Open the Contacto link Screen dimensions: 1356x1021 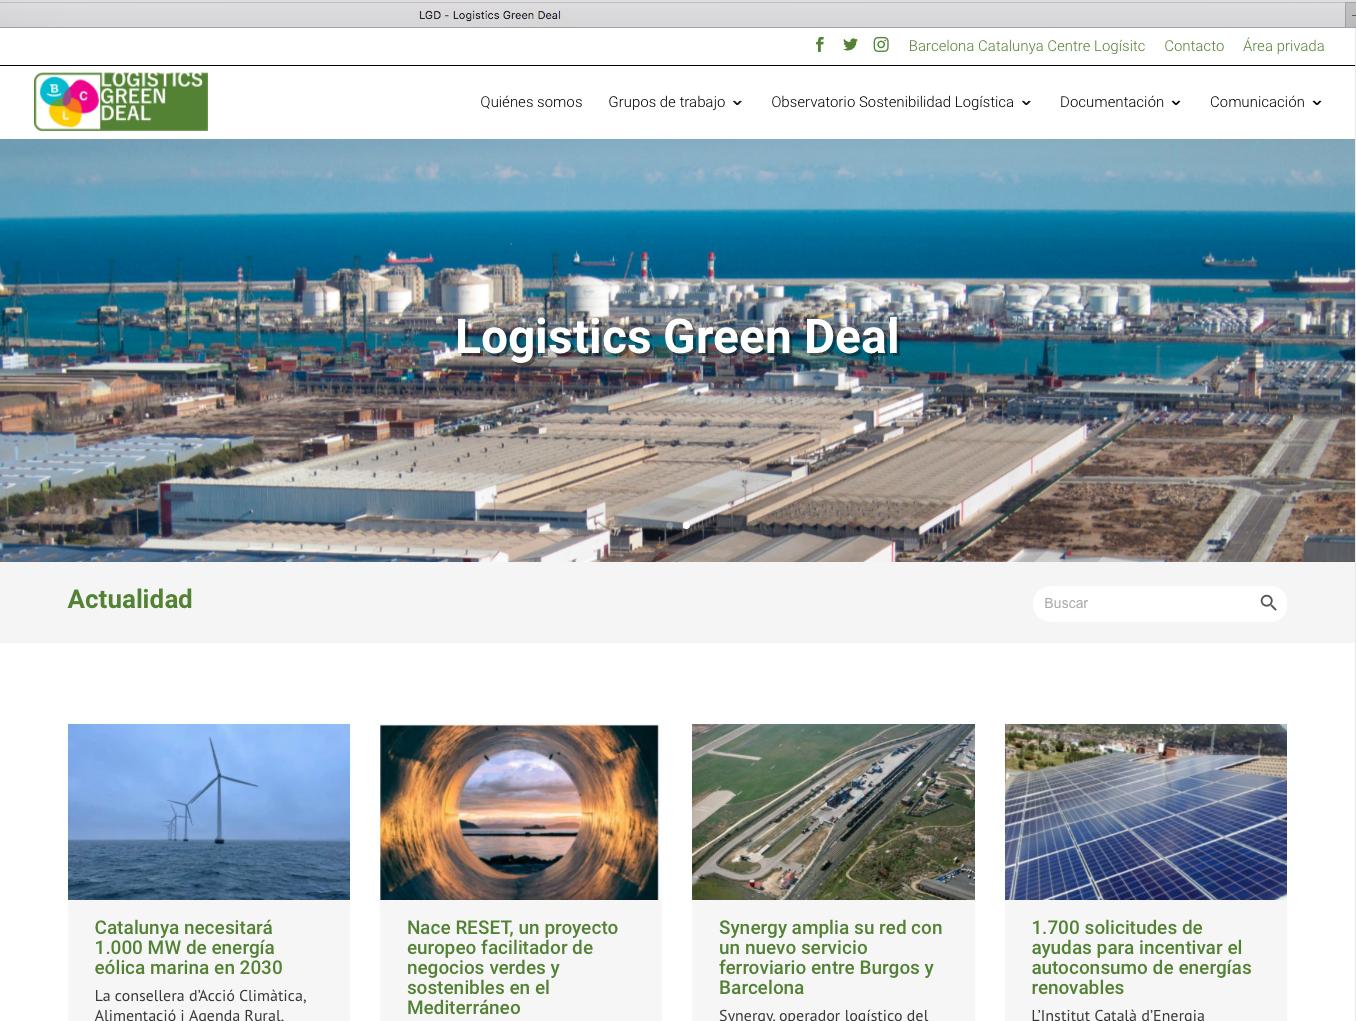(1193, 46)
